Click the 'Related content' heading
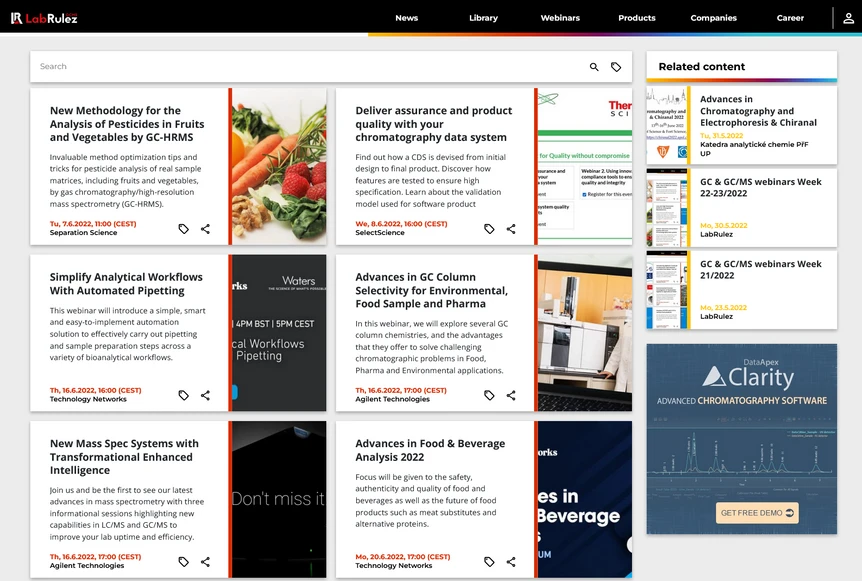 point(701,67)
